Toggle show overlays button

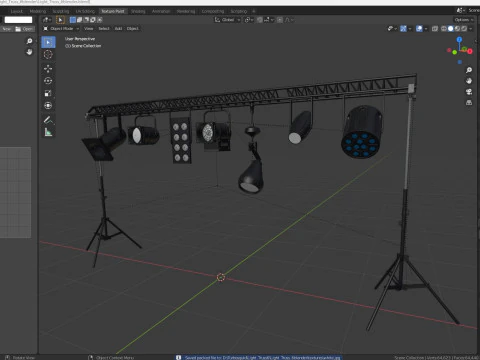coord(419,29)
